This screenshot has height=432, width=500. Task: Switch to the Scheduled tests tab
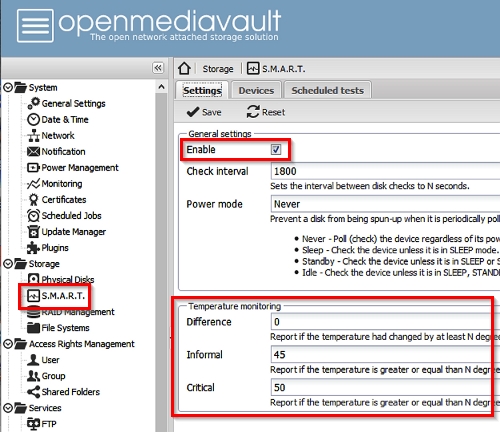327,90
